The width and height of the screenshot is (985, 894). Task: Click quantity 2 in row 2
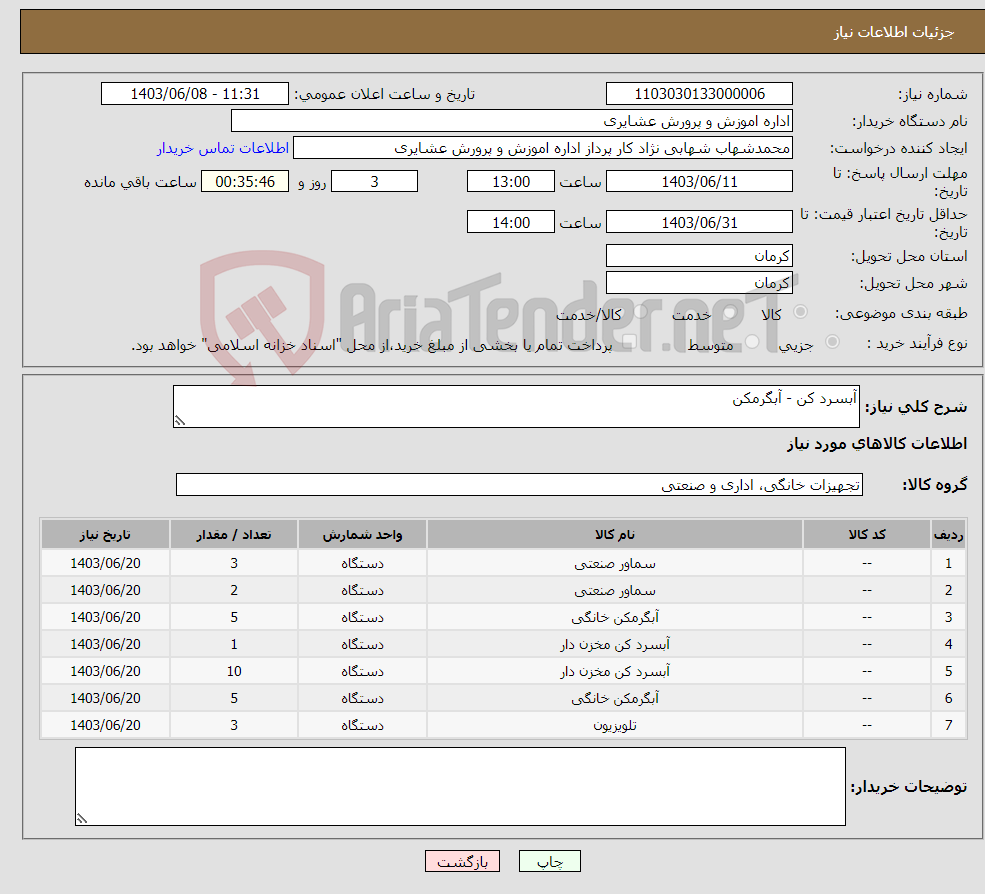point(234,591)
